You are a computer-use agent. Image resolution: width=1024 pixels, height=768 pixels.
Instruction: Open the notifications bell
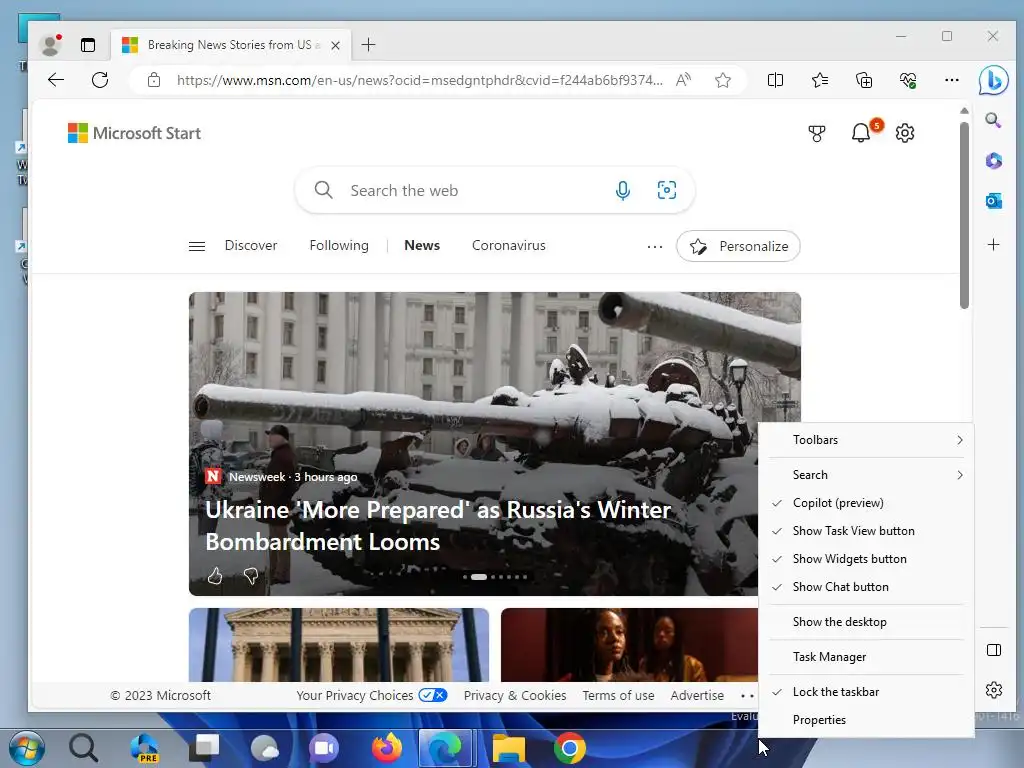tap(861, 133)
